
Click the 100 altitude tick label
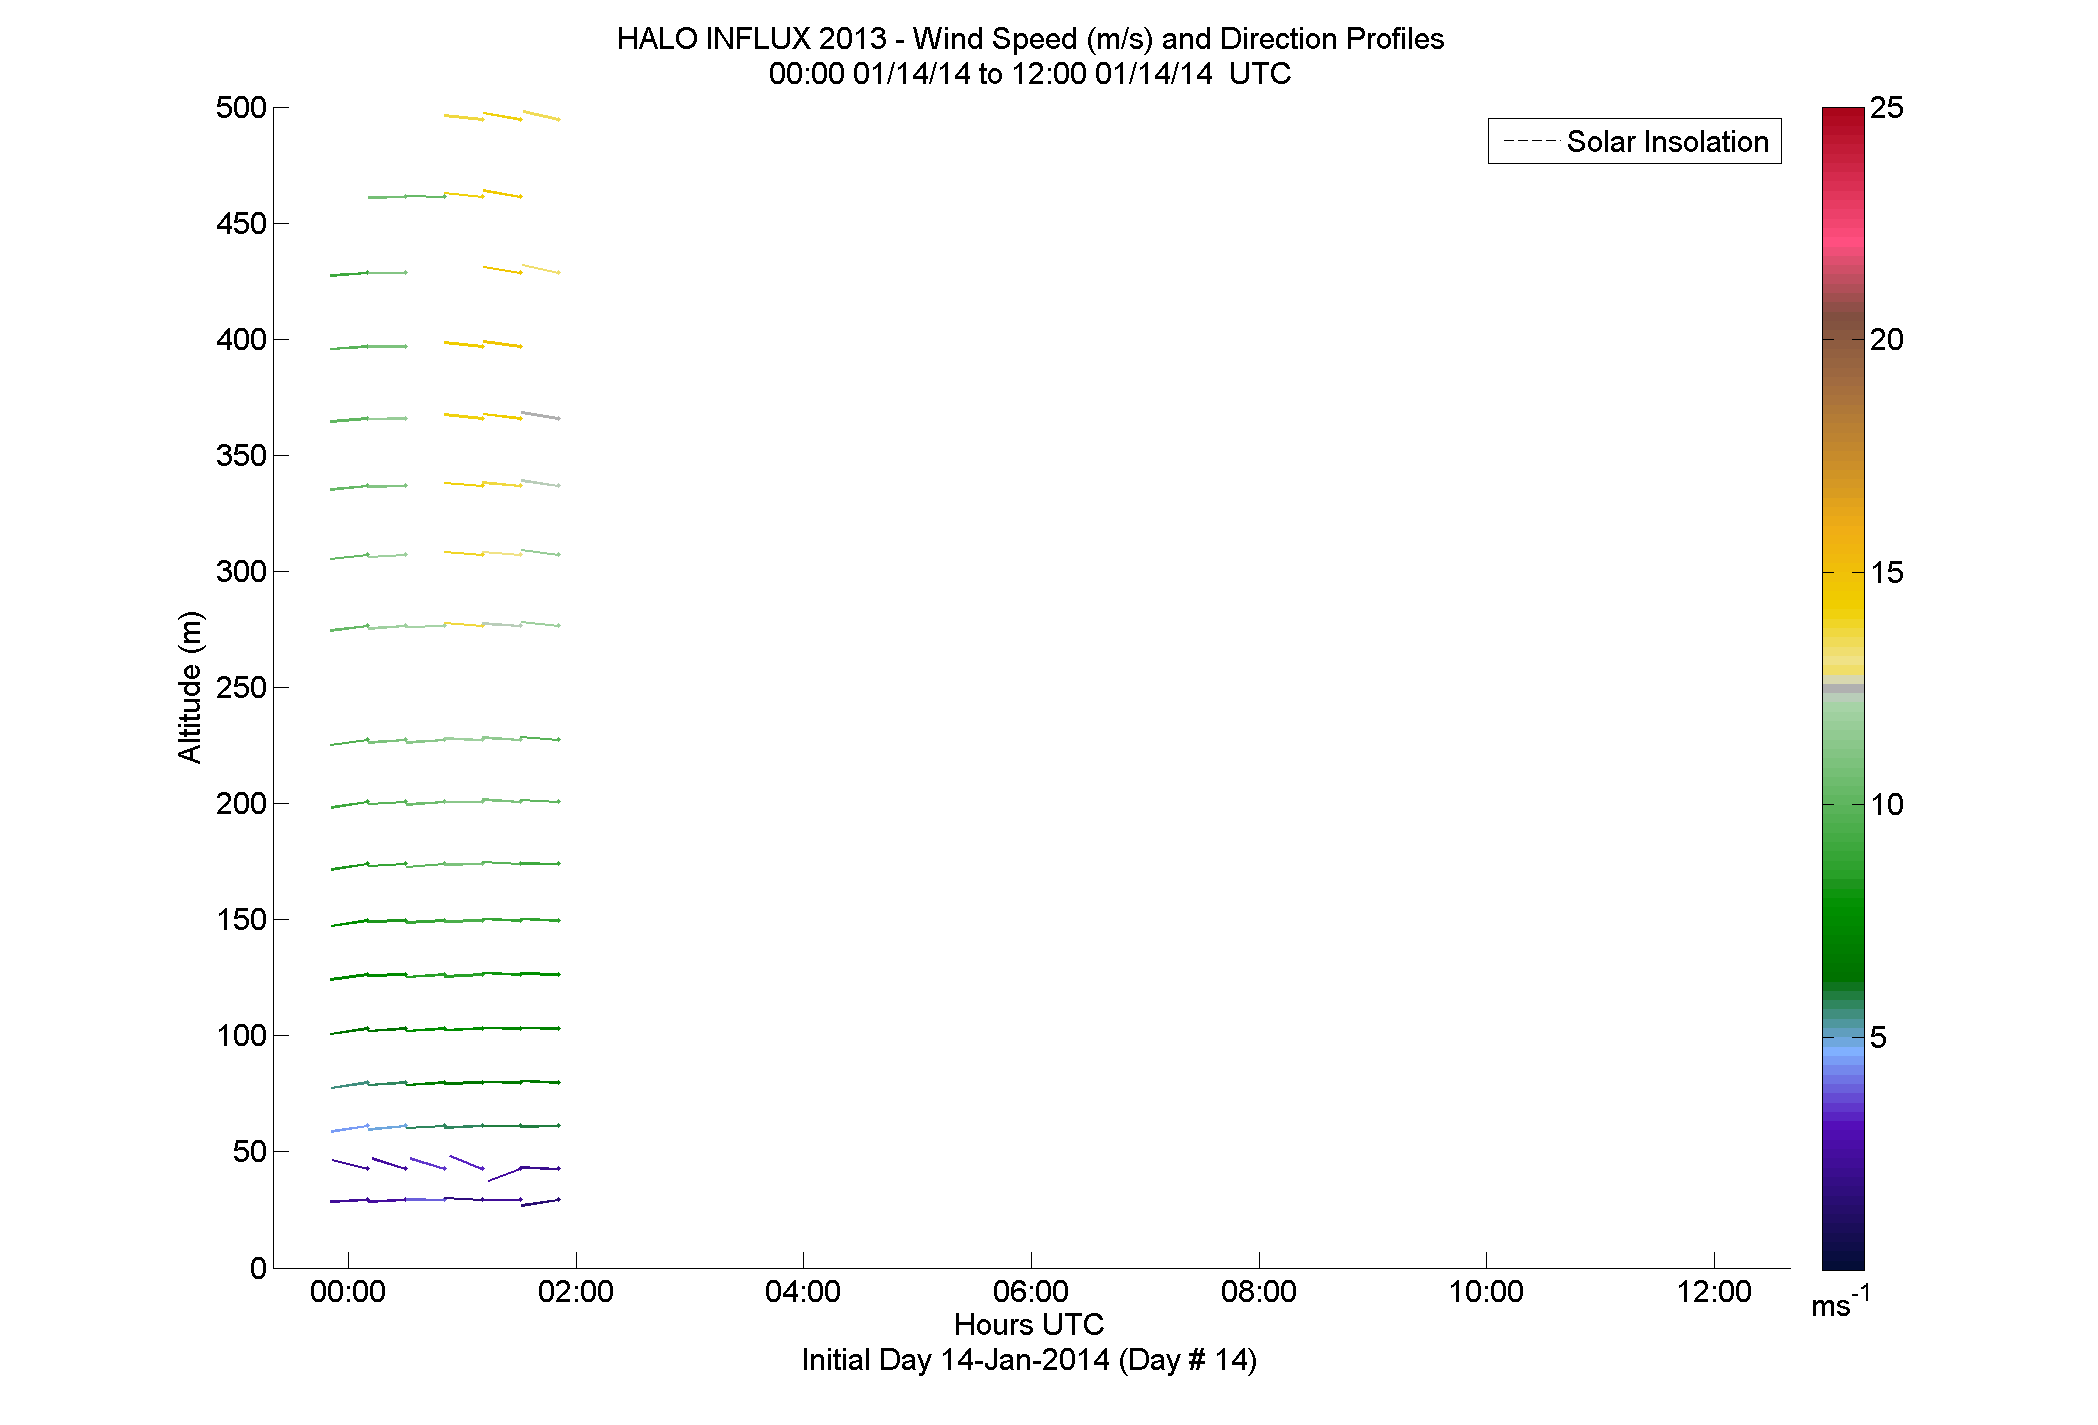click(241, 1036)
